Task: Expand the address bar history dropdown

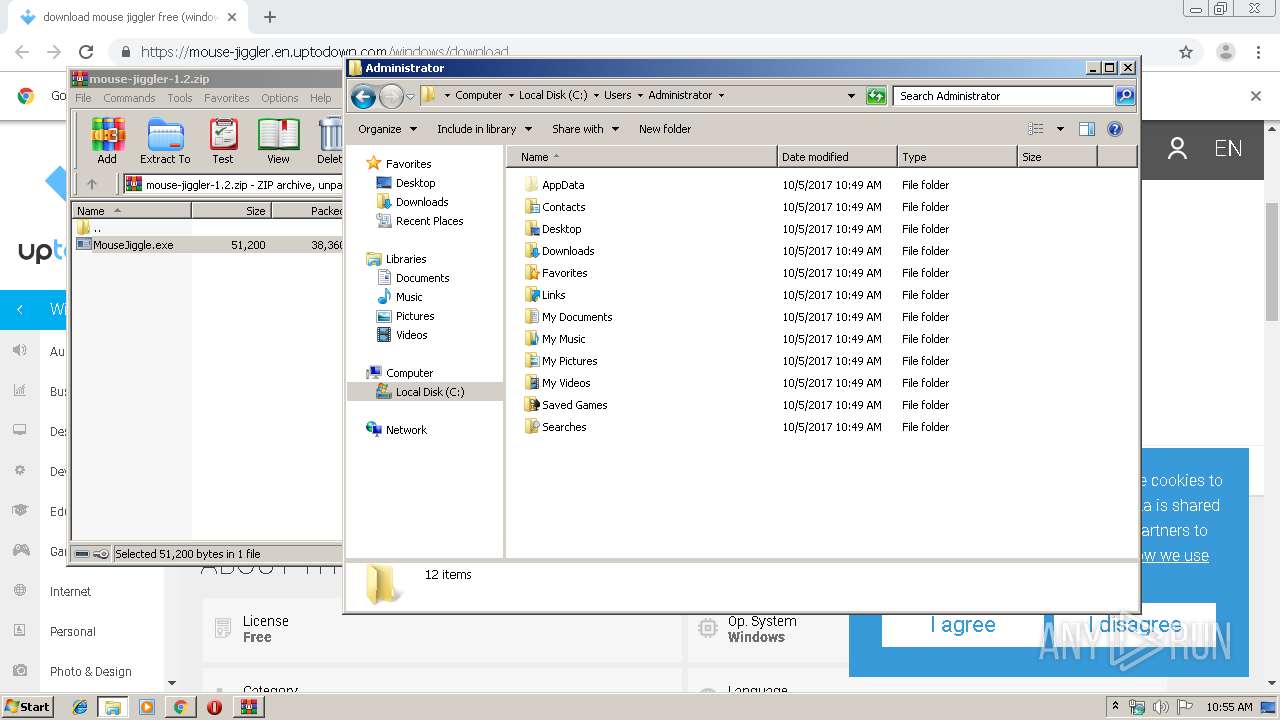Action: click(x=851, y=96)
